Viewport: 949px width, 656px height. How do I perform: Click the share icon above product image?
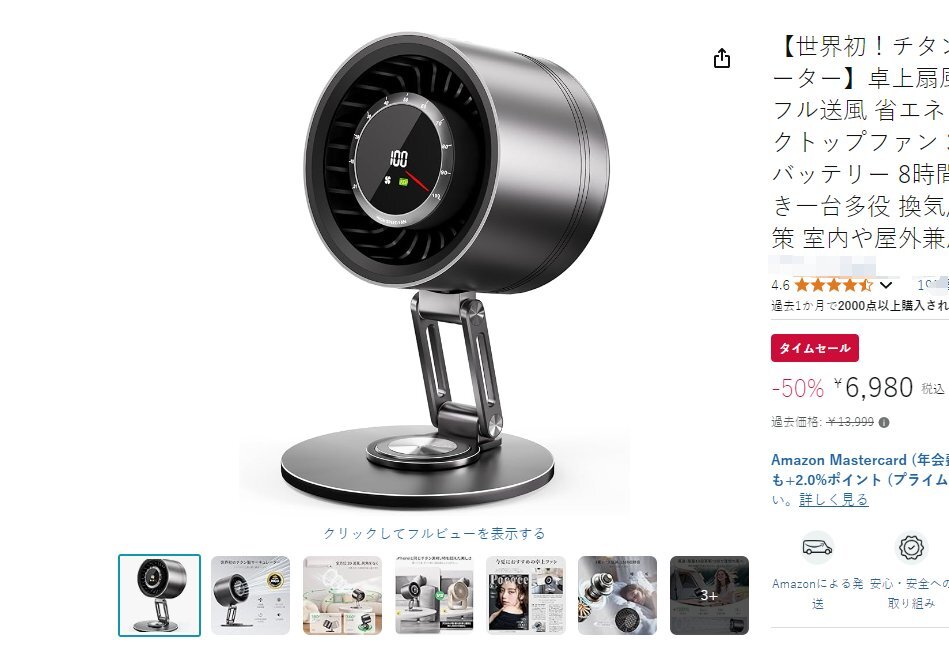click(x=721, y=59)
